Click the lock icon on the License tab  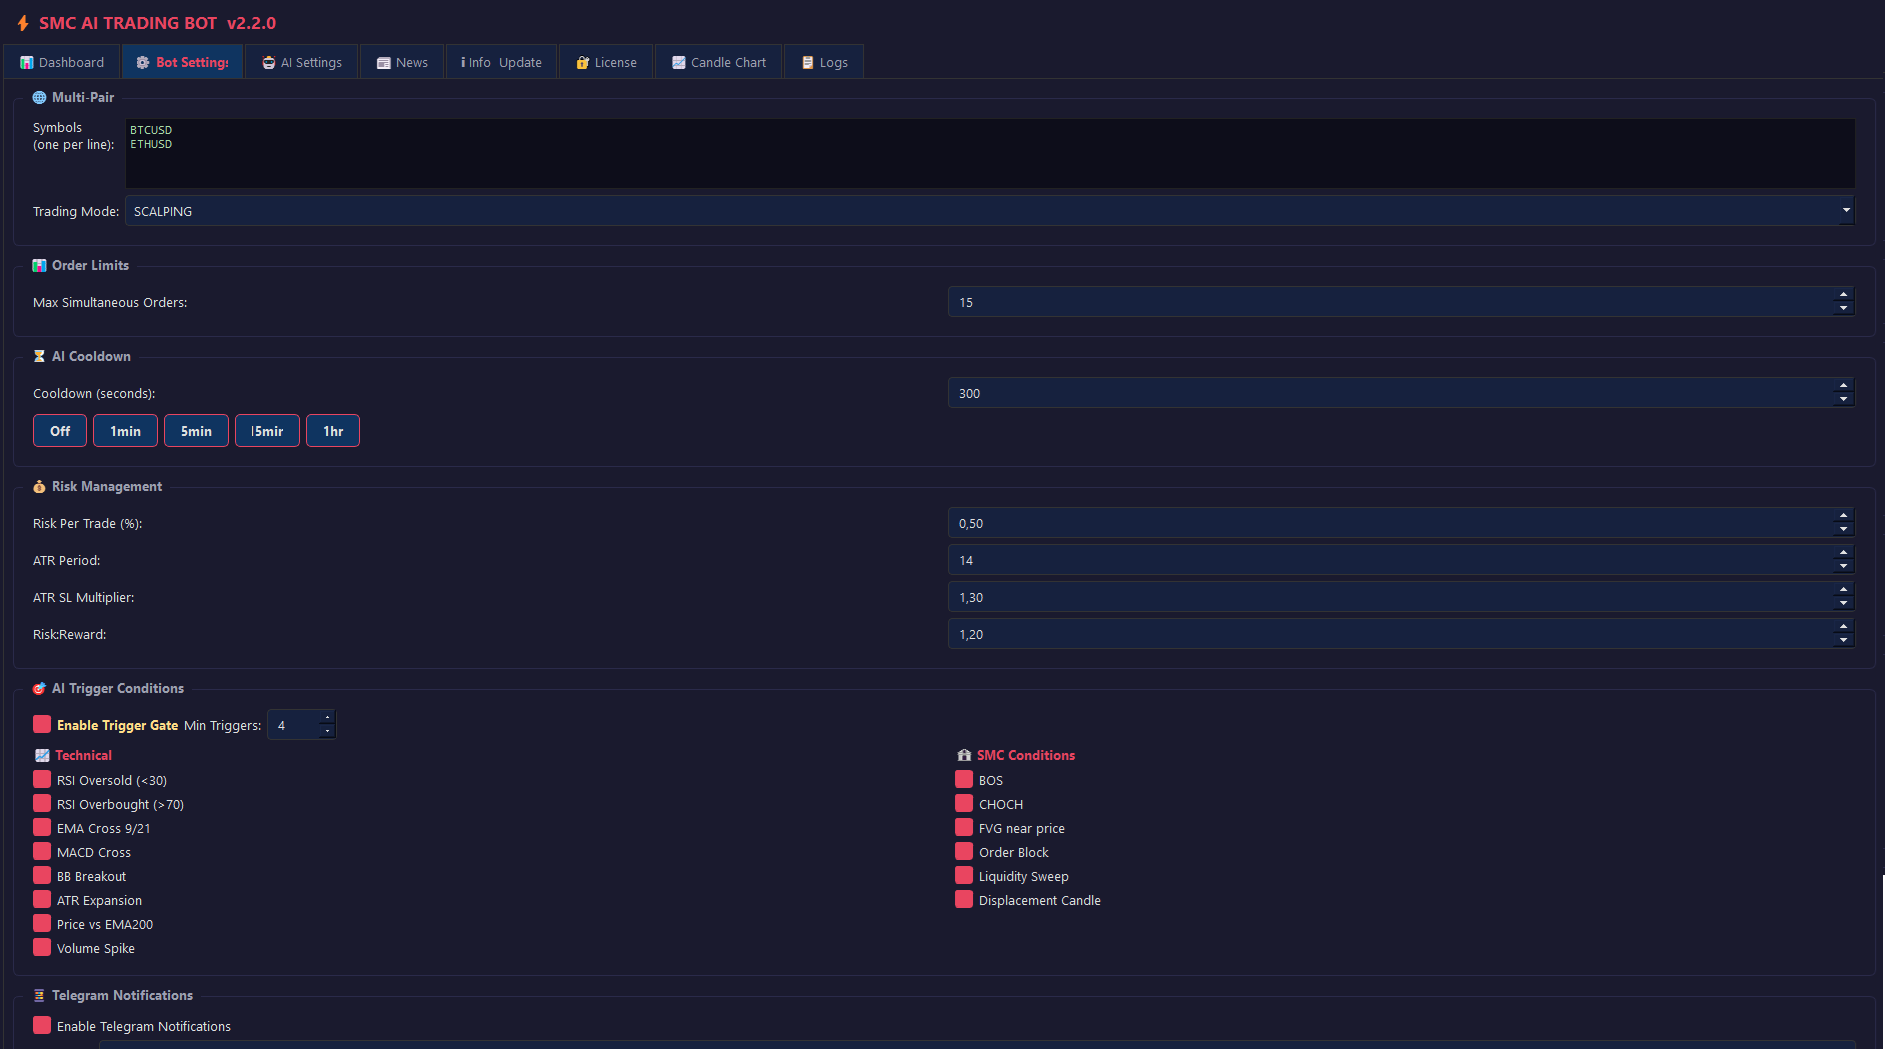point(582,62)
